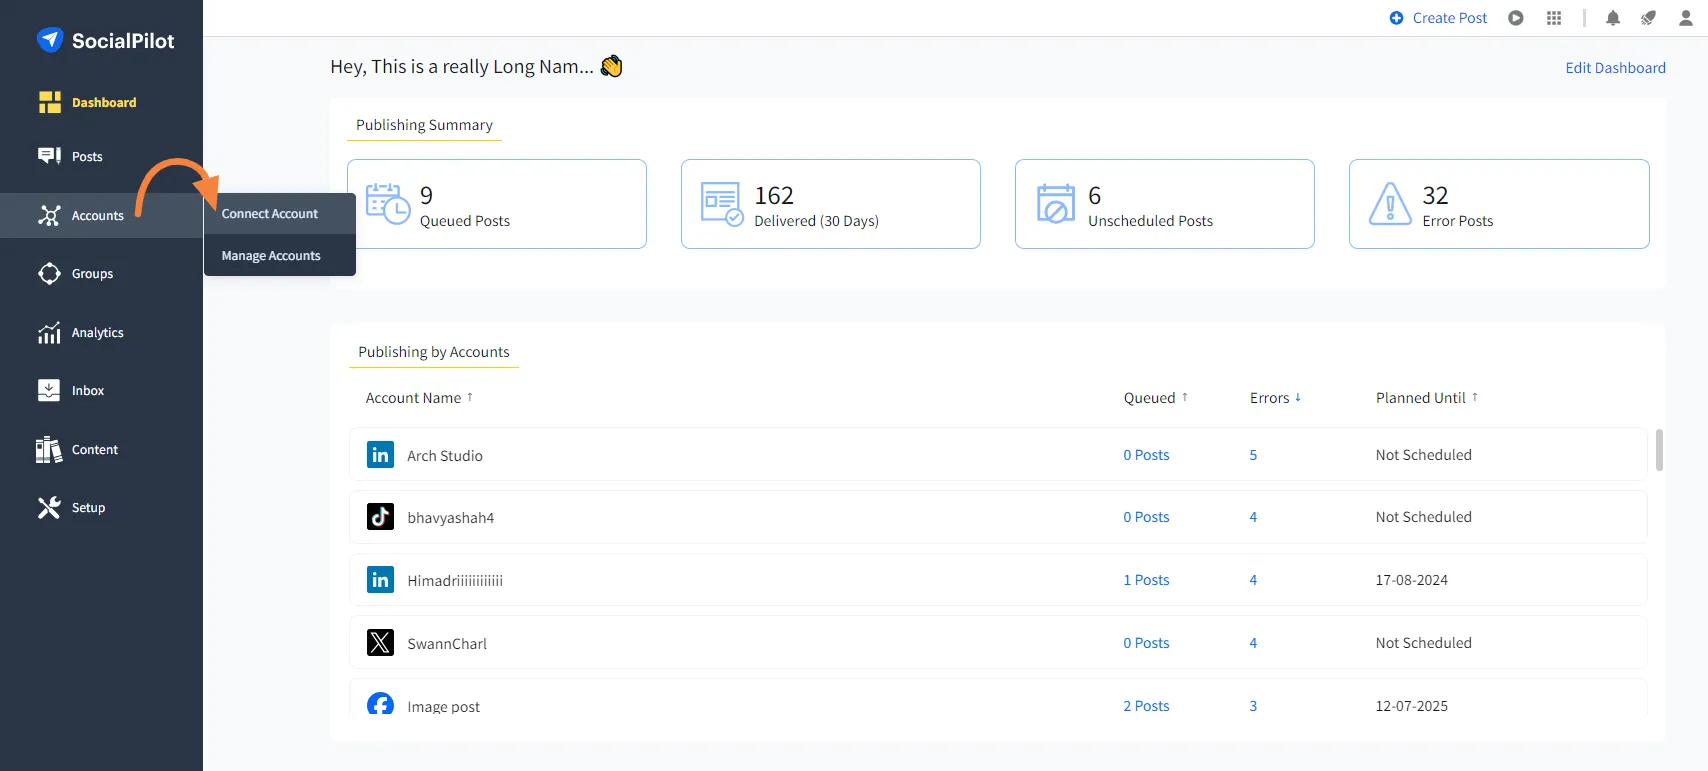
Task: Open Content label in the sidebar
Action: pyautogui.click(x=95, y=450)
